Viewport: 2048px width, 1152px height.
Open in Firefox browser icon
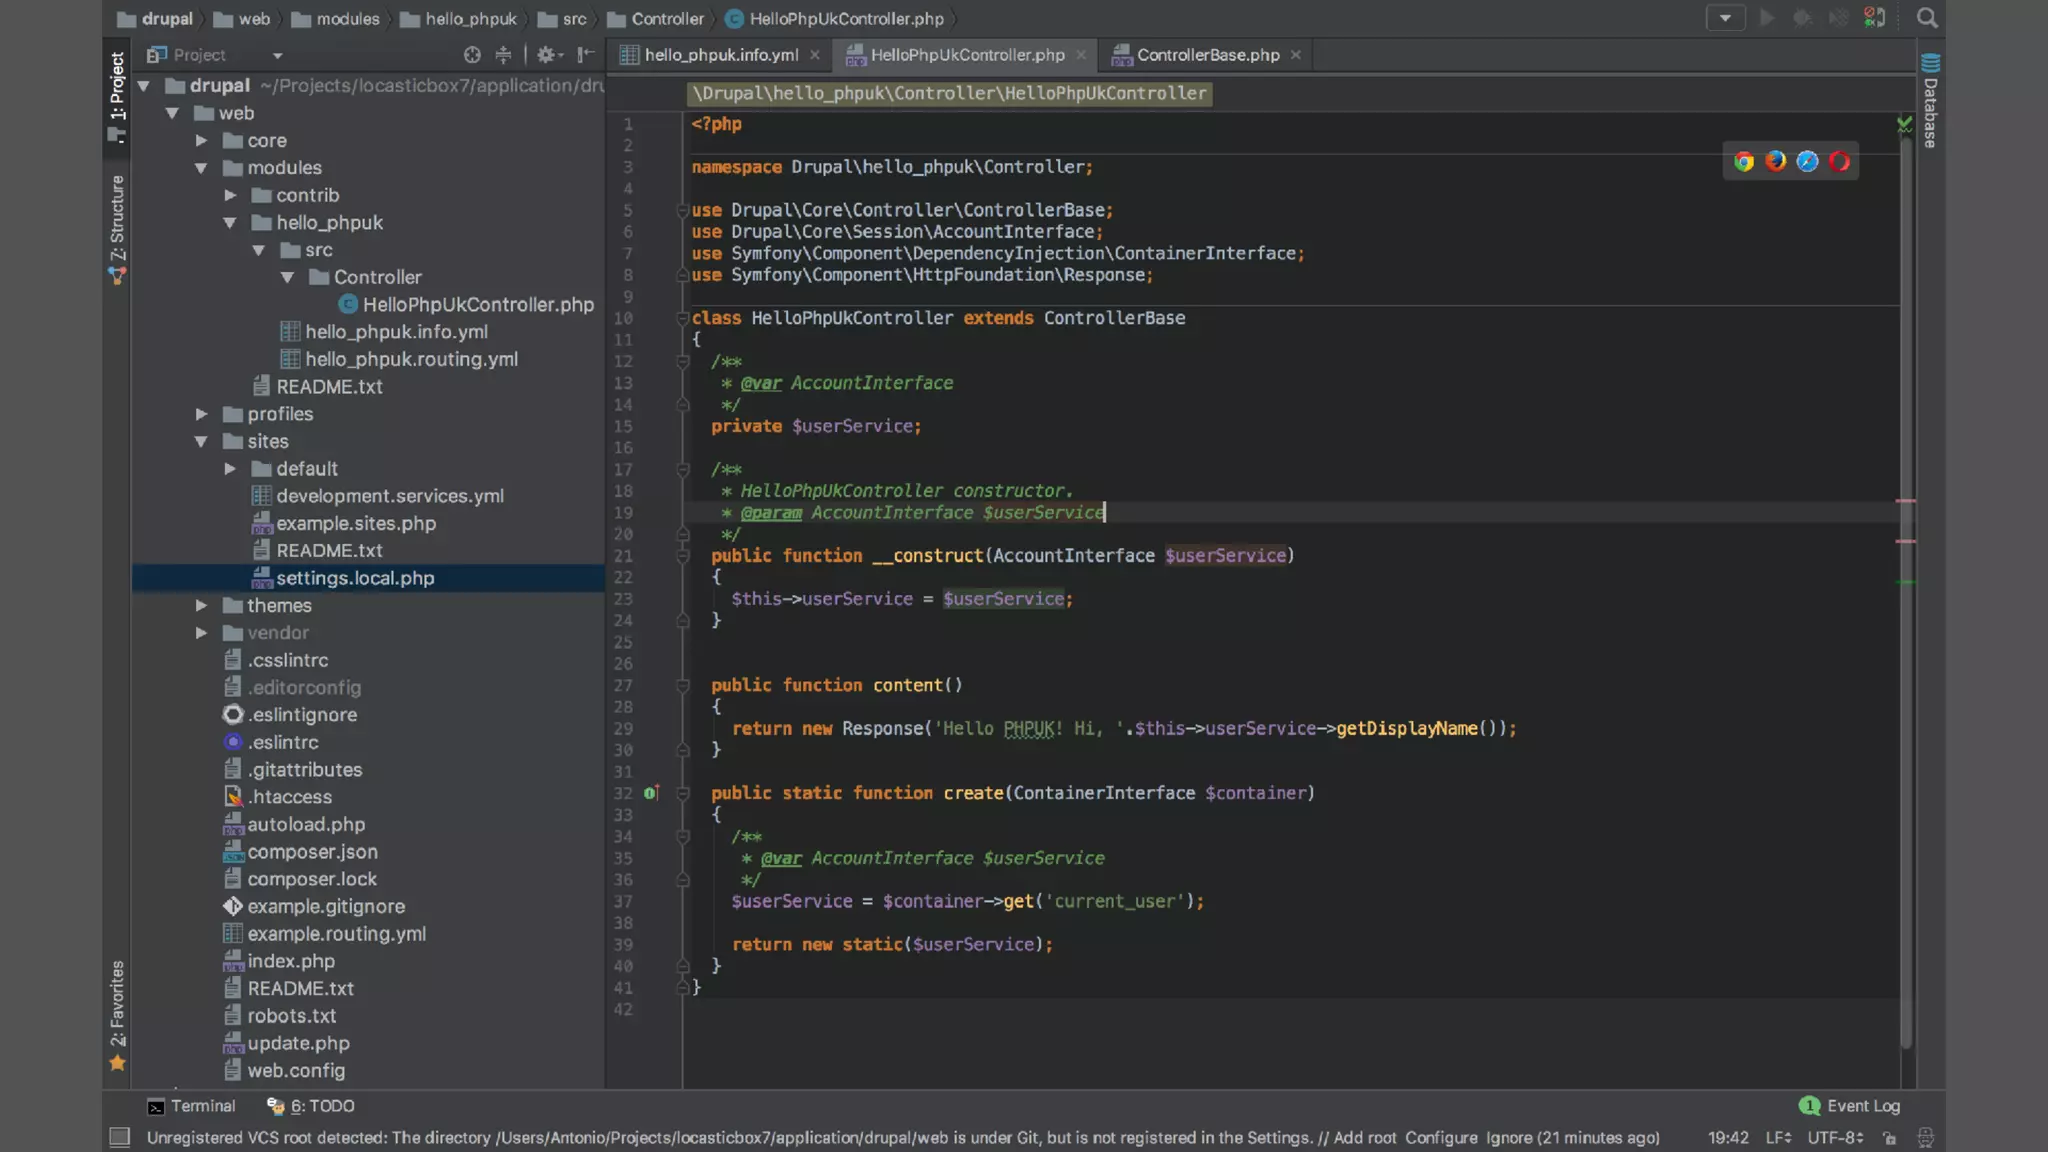tap(1776, 162)
